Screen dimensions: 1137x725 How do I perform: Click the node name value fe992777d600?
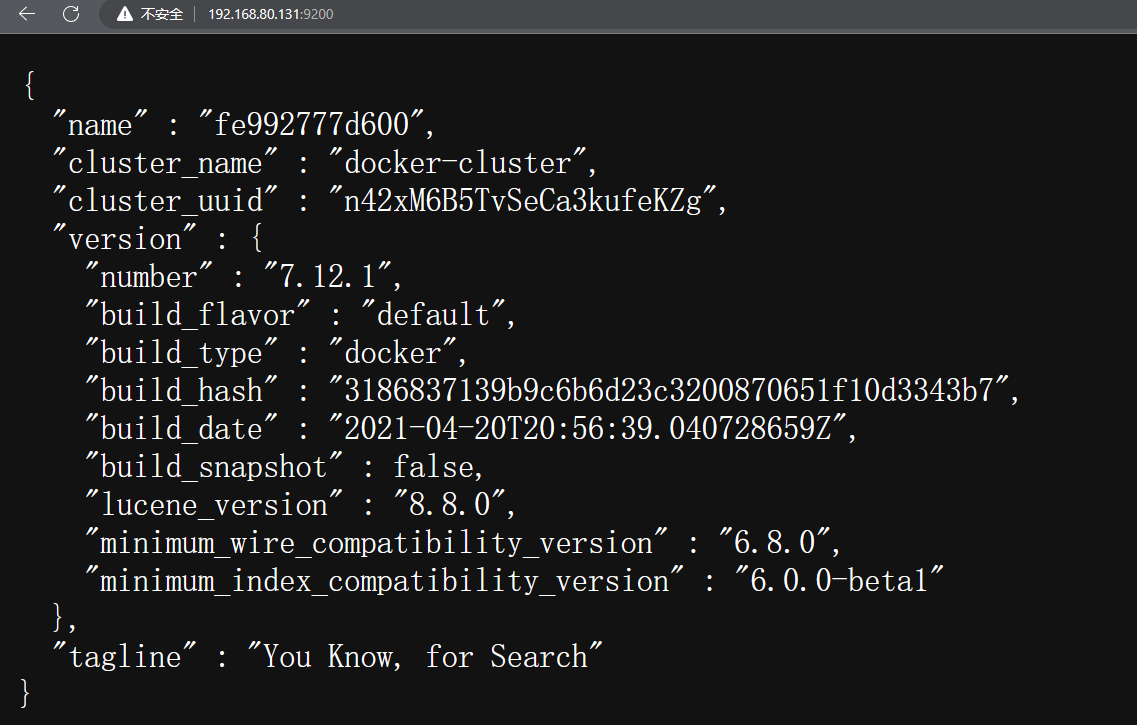[x=312, y=125]
